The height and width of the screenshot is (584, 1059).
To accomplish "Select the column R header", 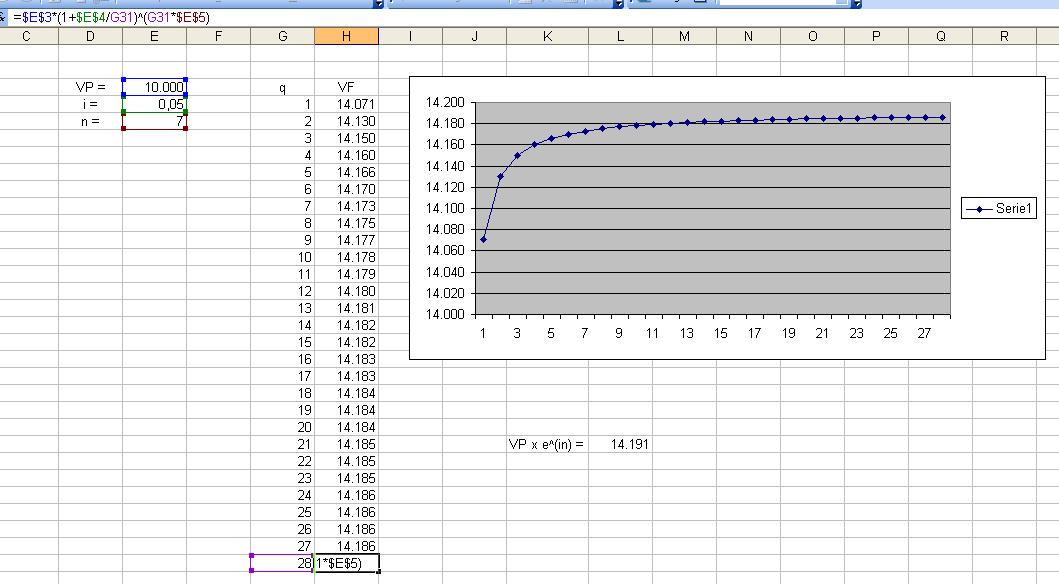I will (1004, 36).
